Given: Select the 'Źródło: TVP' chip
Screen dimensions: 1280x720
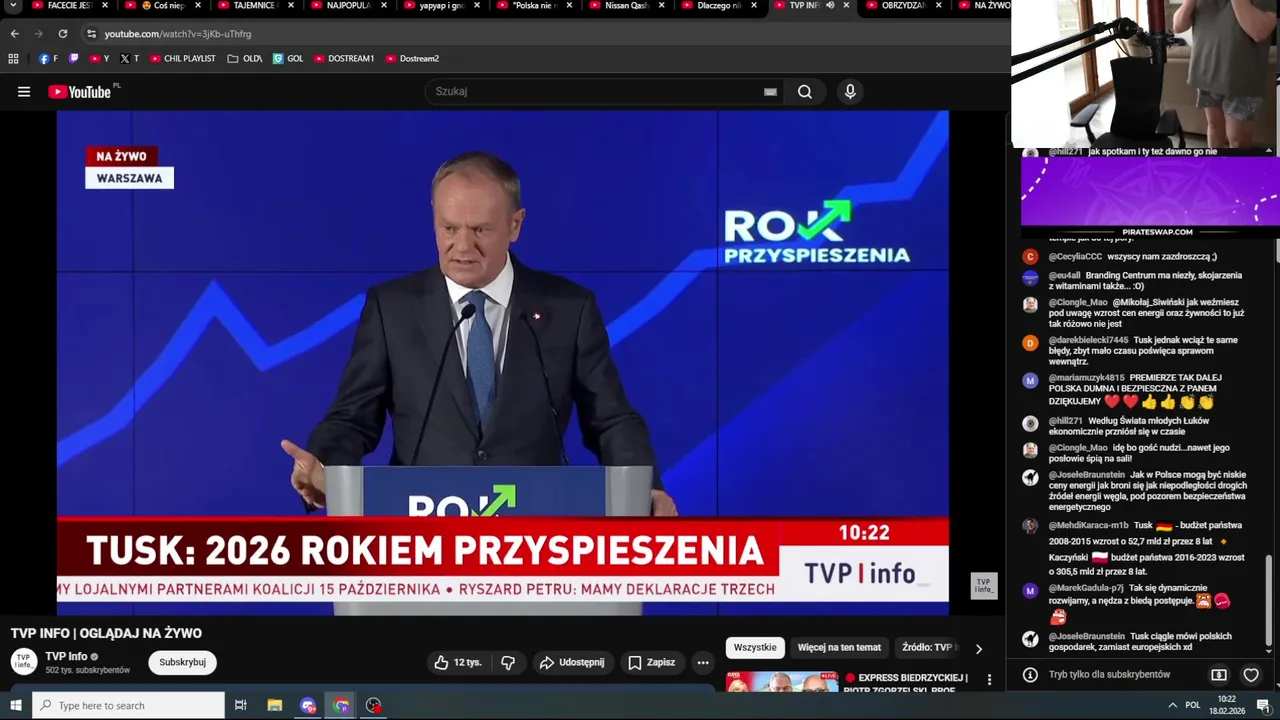Looking at the screenshot, I should pos(929,648).
